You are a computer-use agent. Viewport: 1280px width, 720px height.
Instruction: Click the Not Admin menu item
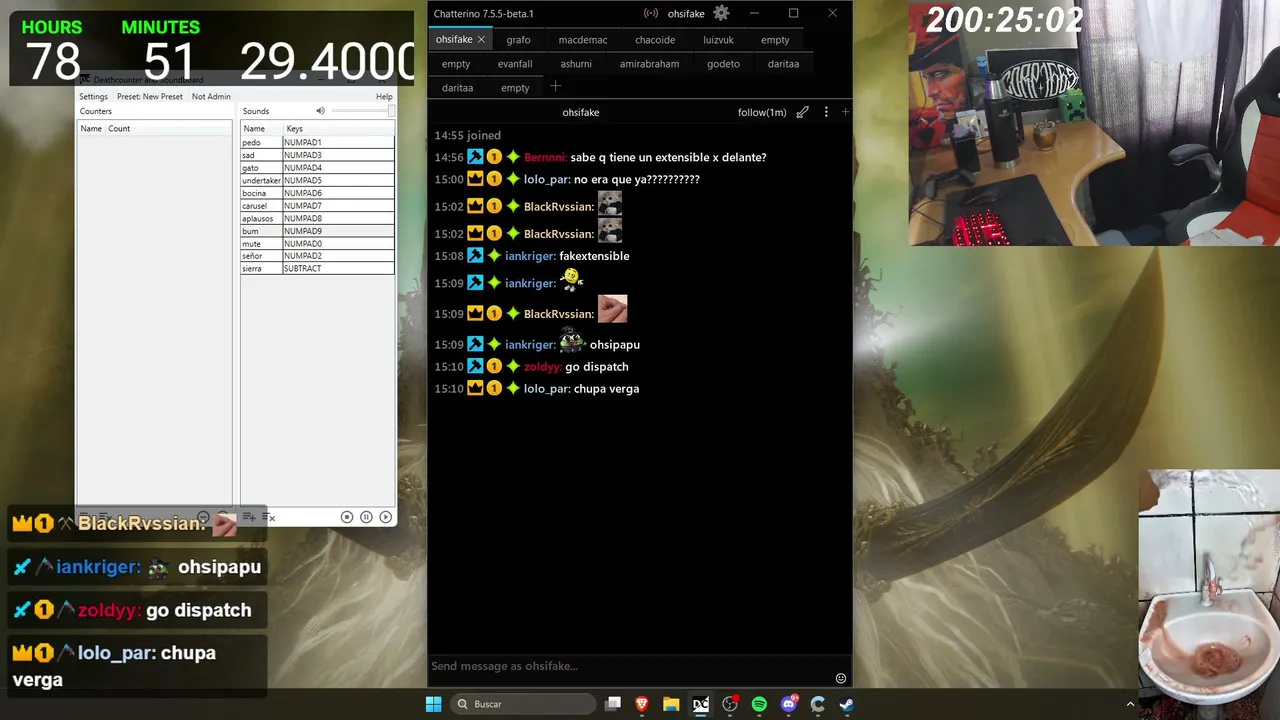[211, 97]
